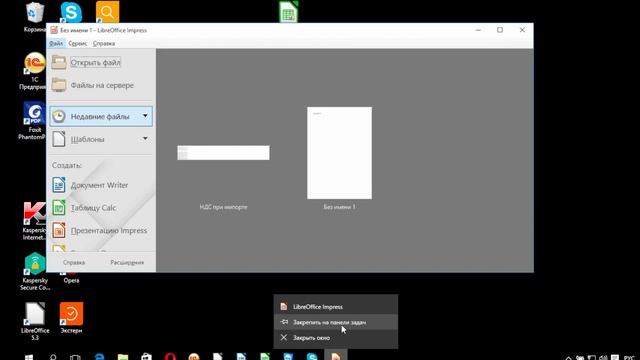Open the Файл menu
The image size is (640, 360).
tap(56, 43)
